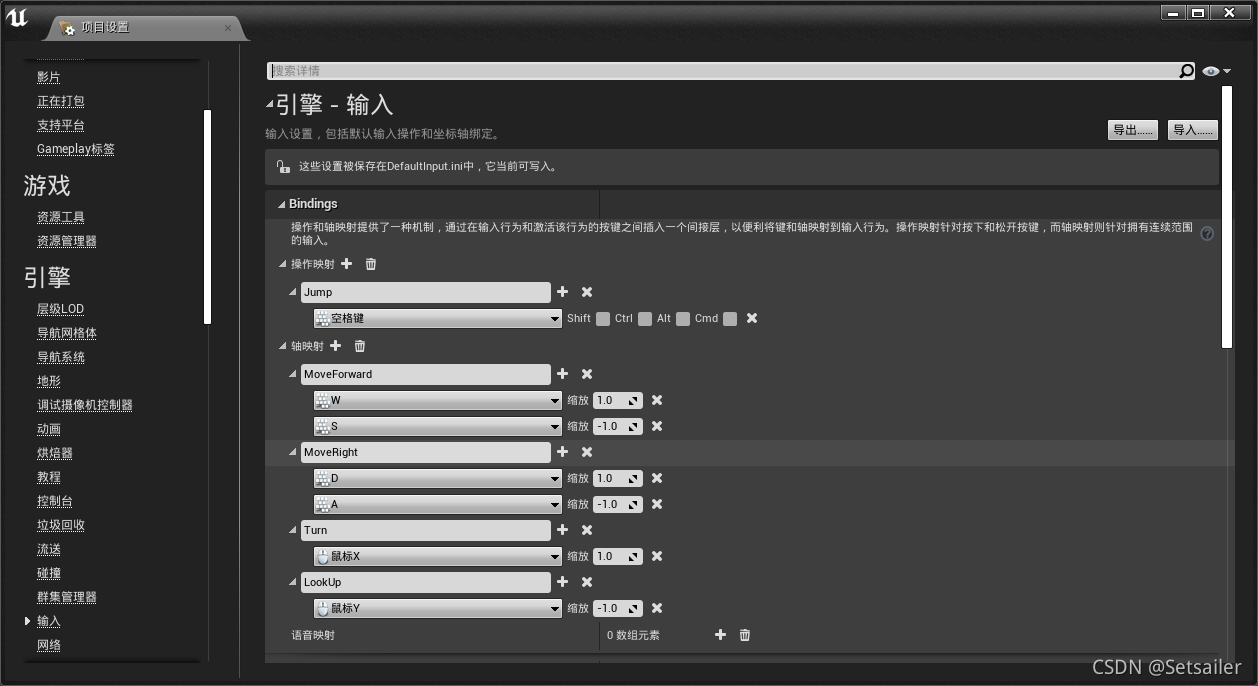Open 调试摄像机控制器 in sidebar
The width and height of the screenshot is (1258, 686).
(x=85, y=405)
